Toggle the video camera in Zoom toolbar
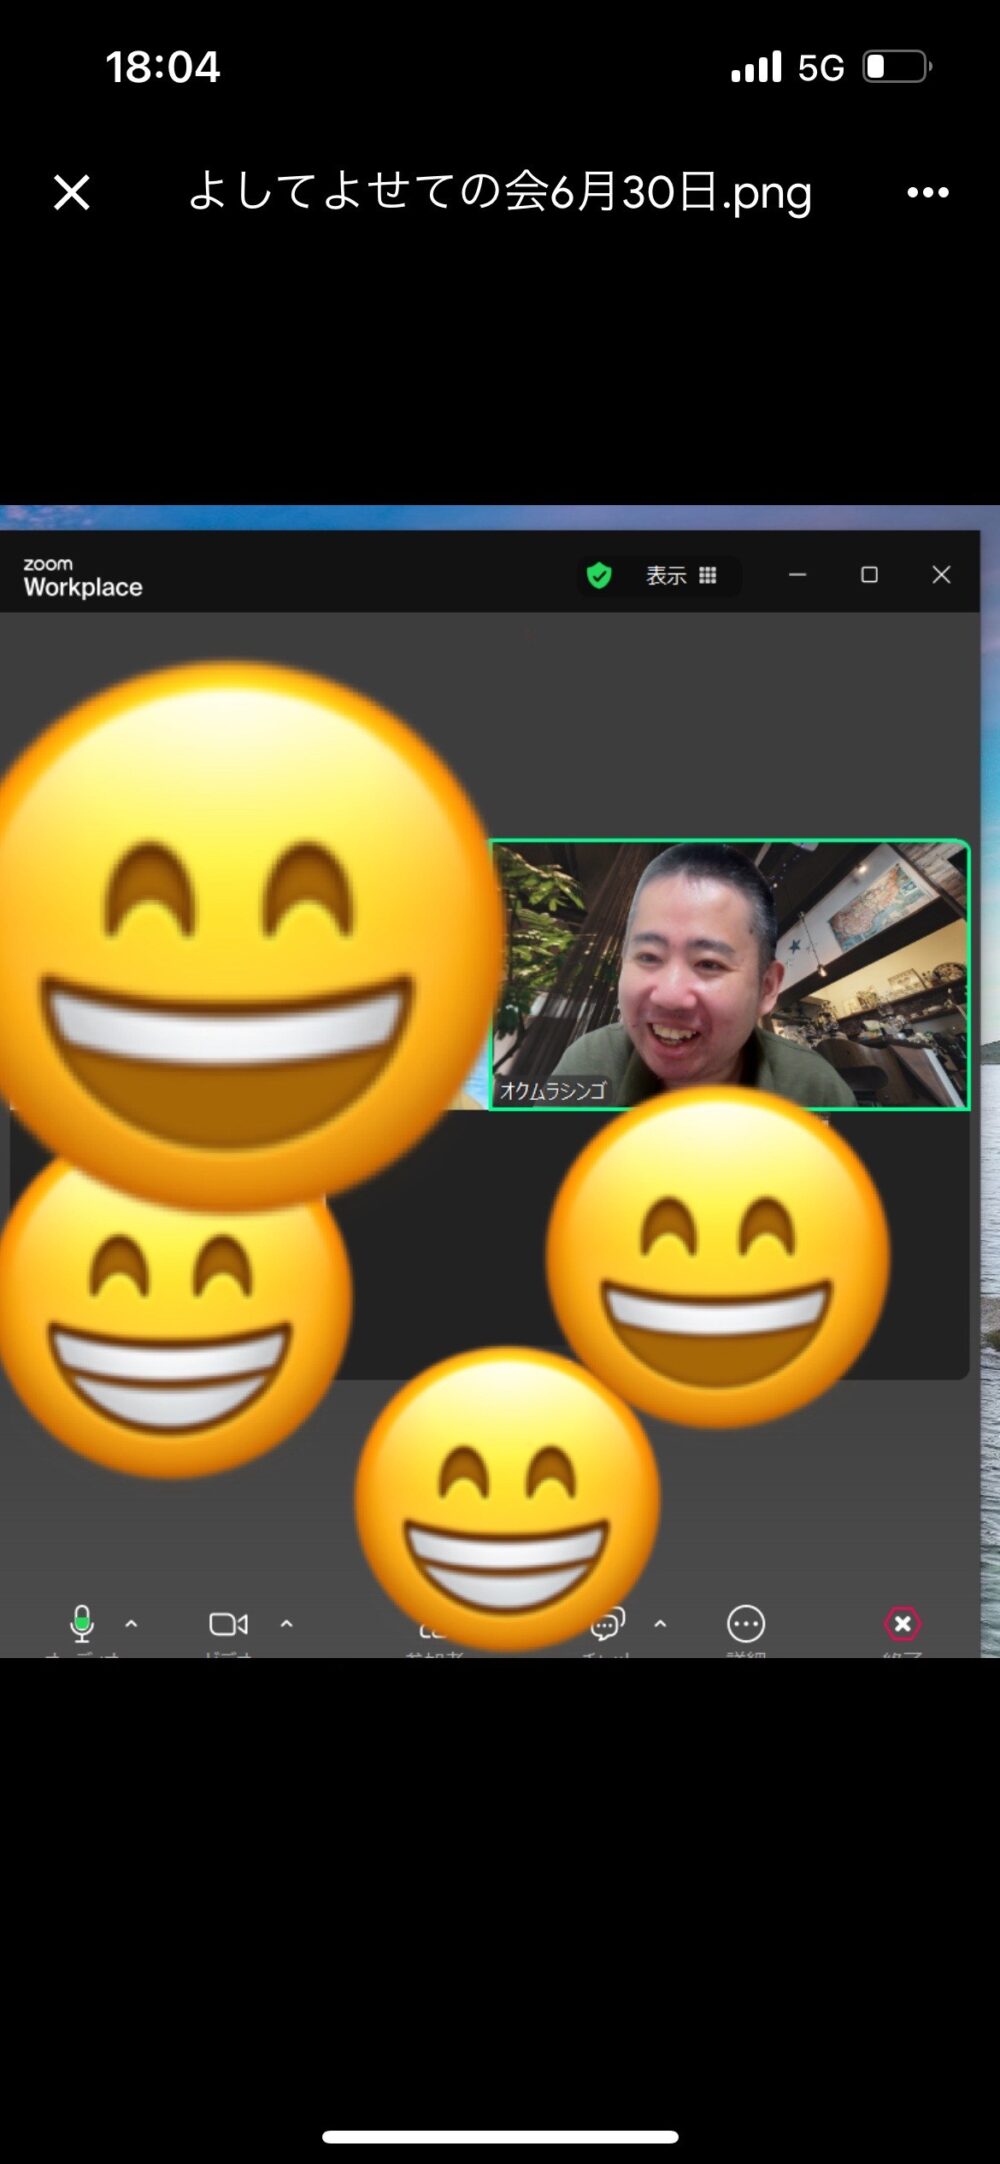1000x2164 pixels. pyautogui.click(x=228, y=1623)
